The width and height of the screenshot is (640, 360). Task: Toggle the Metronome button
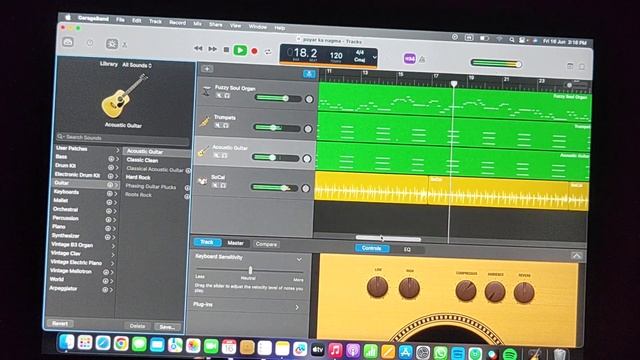[x=422, y=60]
